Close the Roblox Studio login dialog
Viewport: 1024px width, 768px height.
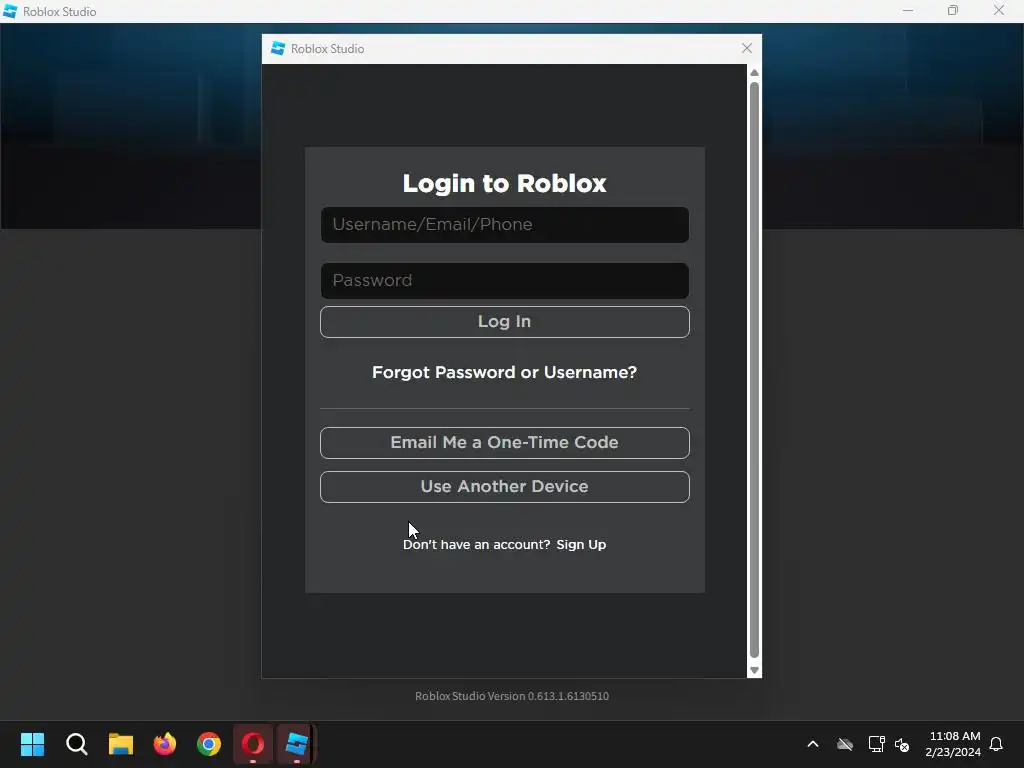747,48
